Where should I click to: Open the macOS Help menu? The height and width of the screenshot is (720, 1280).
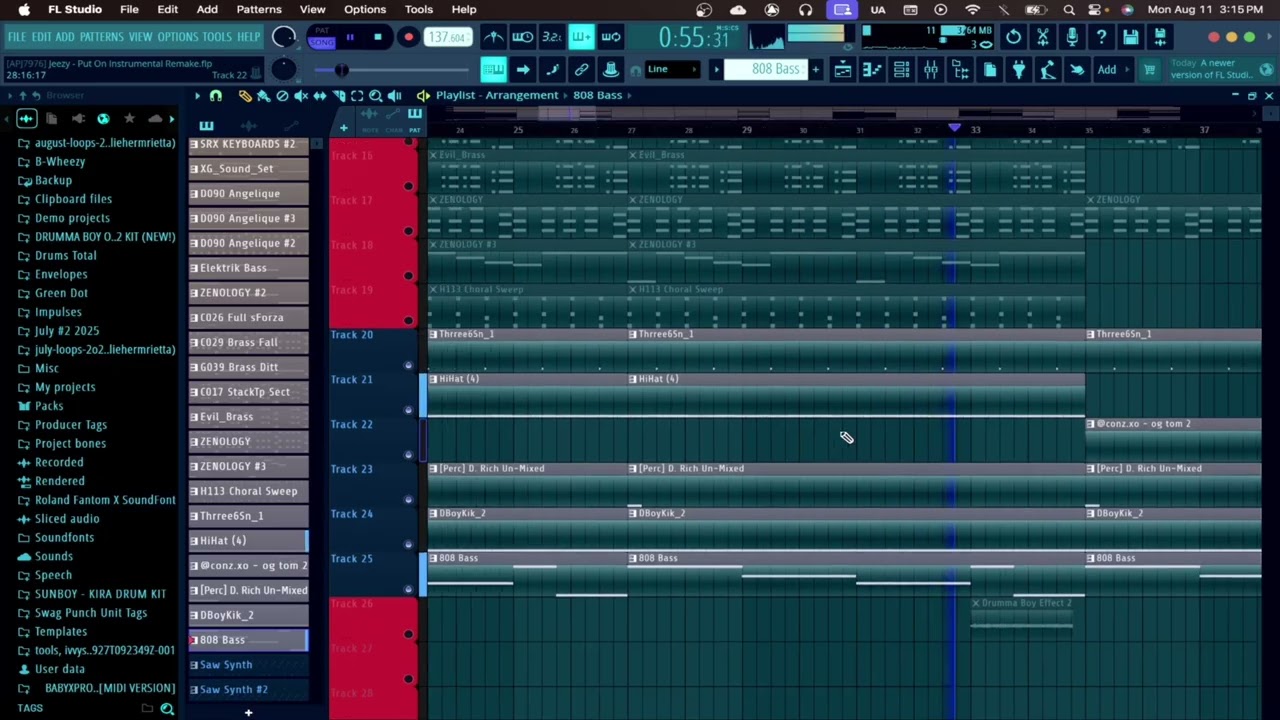[464, 10]
